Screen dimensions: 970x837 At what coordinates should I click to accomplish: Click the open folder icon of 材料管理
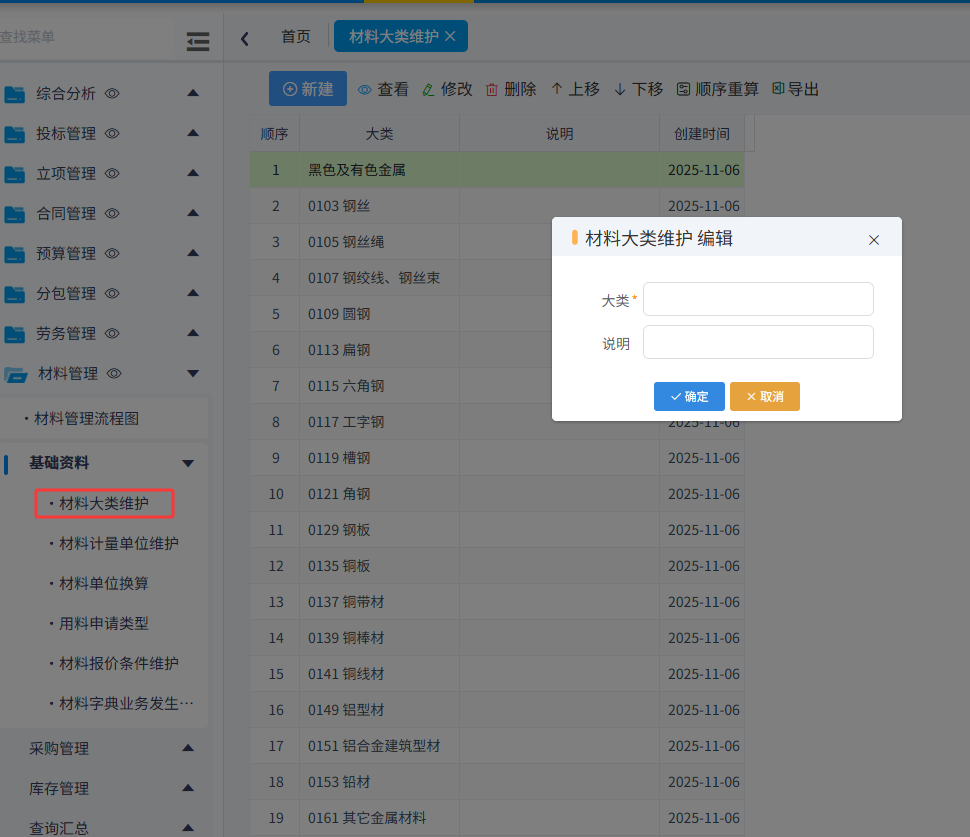coord(15,374)
